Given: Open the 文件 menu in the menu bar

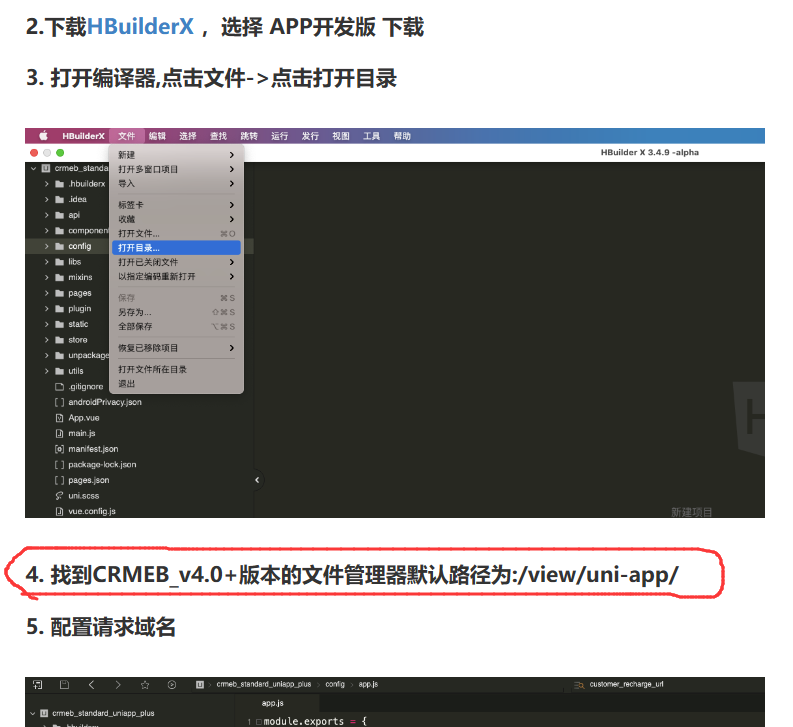Looking at the screenshot, I should click(126, 136).
